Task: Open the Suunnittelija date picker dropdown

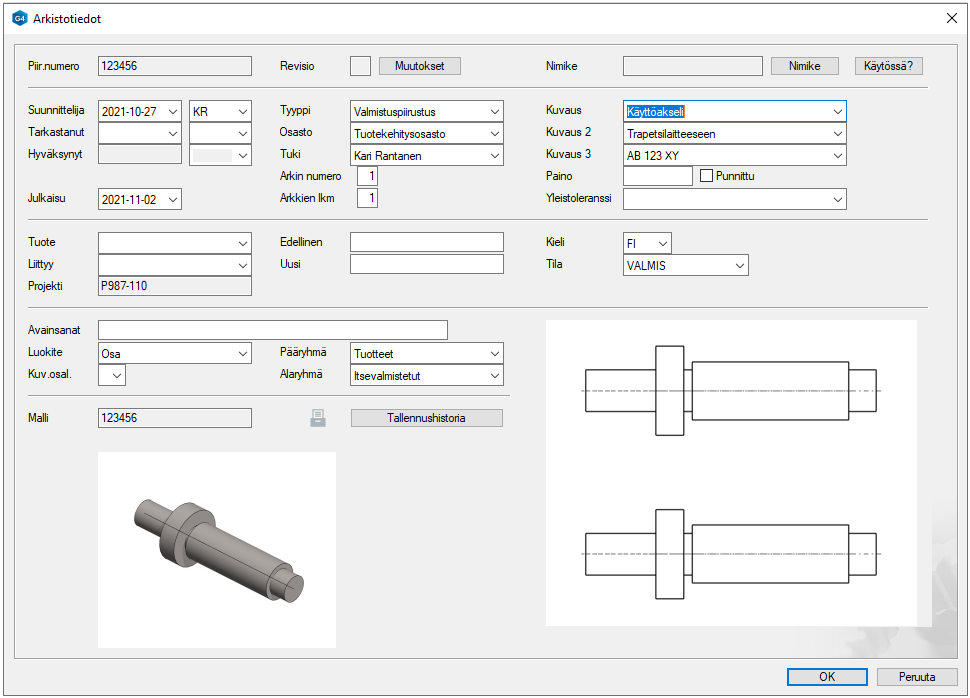Action: 173,112
